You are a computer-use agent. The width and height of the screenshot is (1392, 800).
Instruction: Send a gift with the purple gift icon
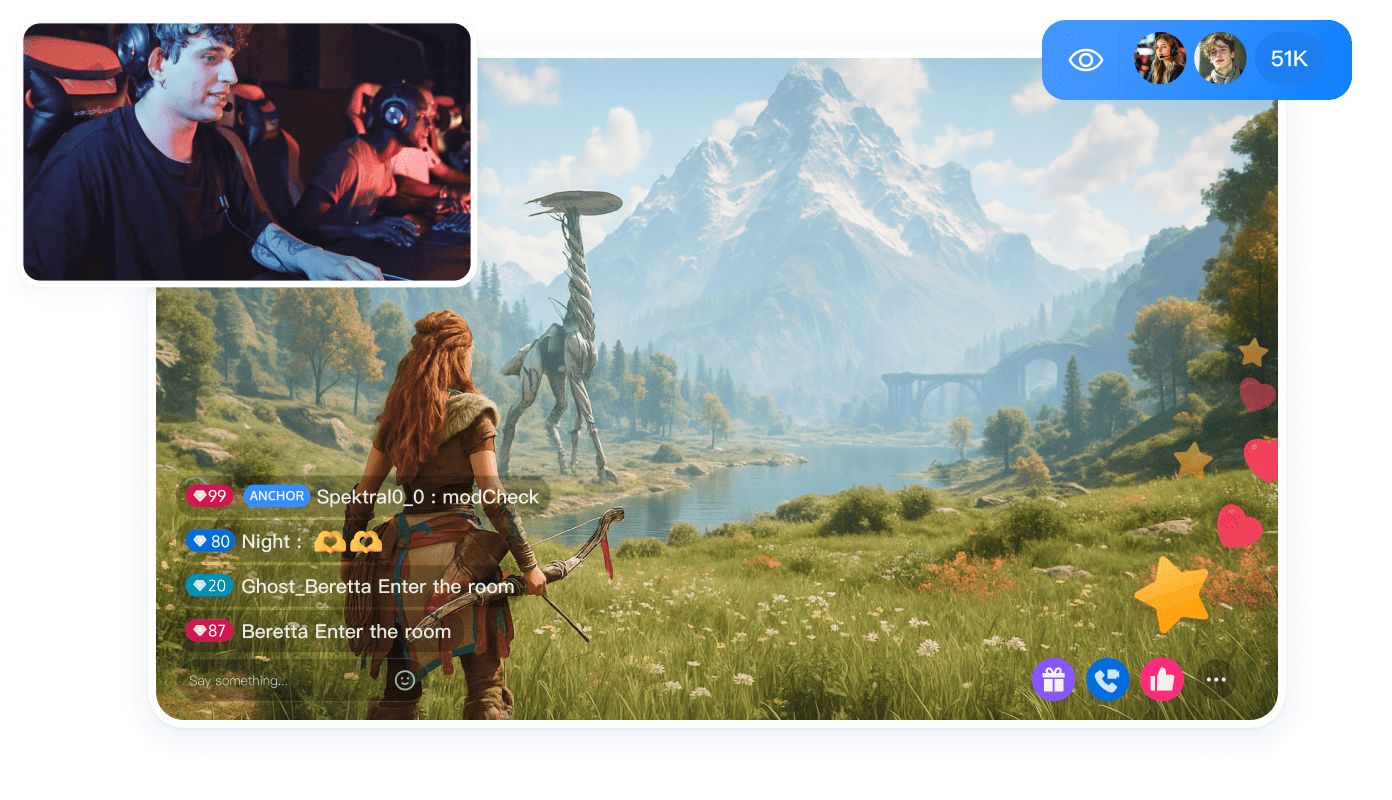tap(1053, 680)
